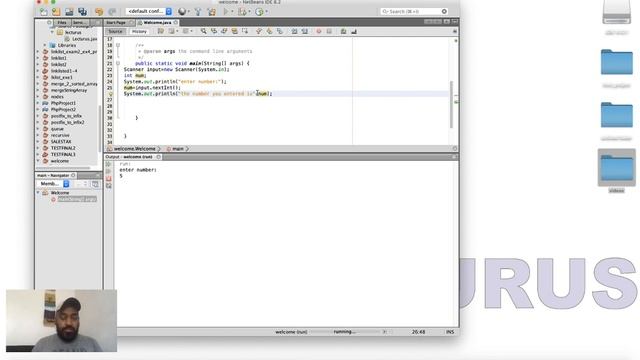
Task: Click the Undo toolbar icon
Action: (x=98, y=11)
